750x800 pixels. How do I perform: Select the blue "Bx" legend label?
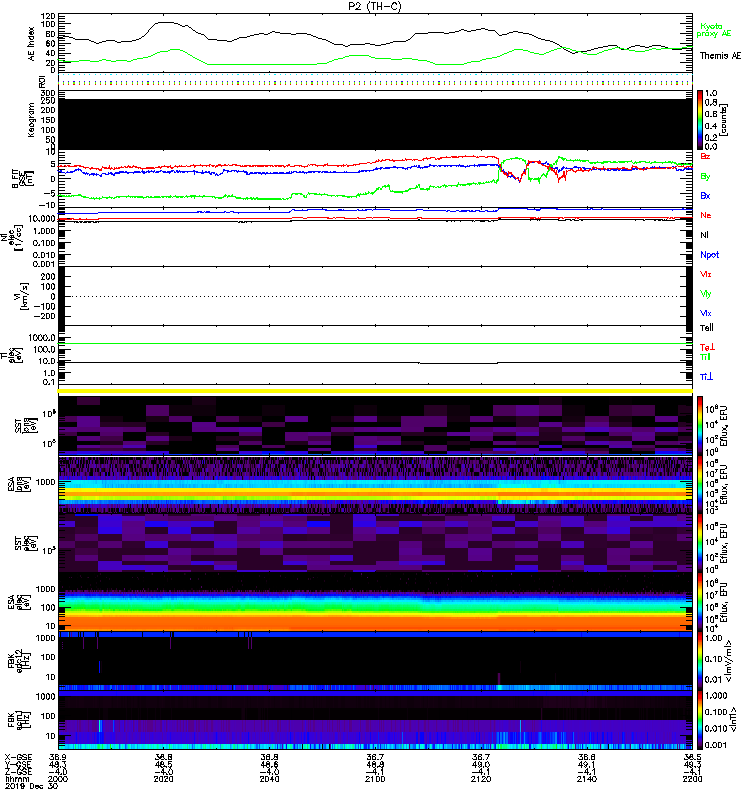click(705, 195)
